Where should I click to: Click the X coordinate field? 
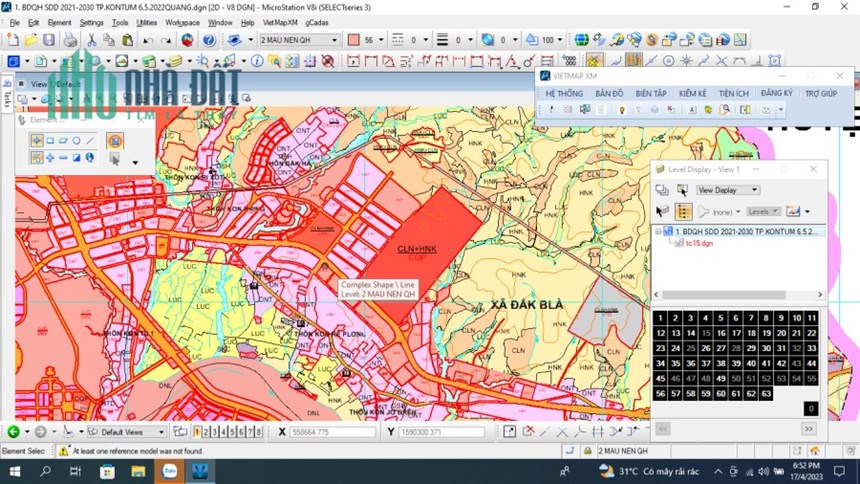coord(332,432)
